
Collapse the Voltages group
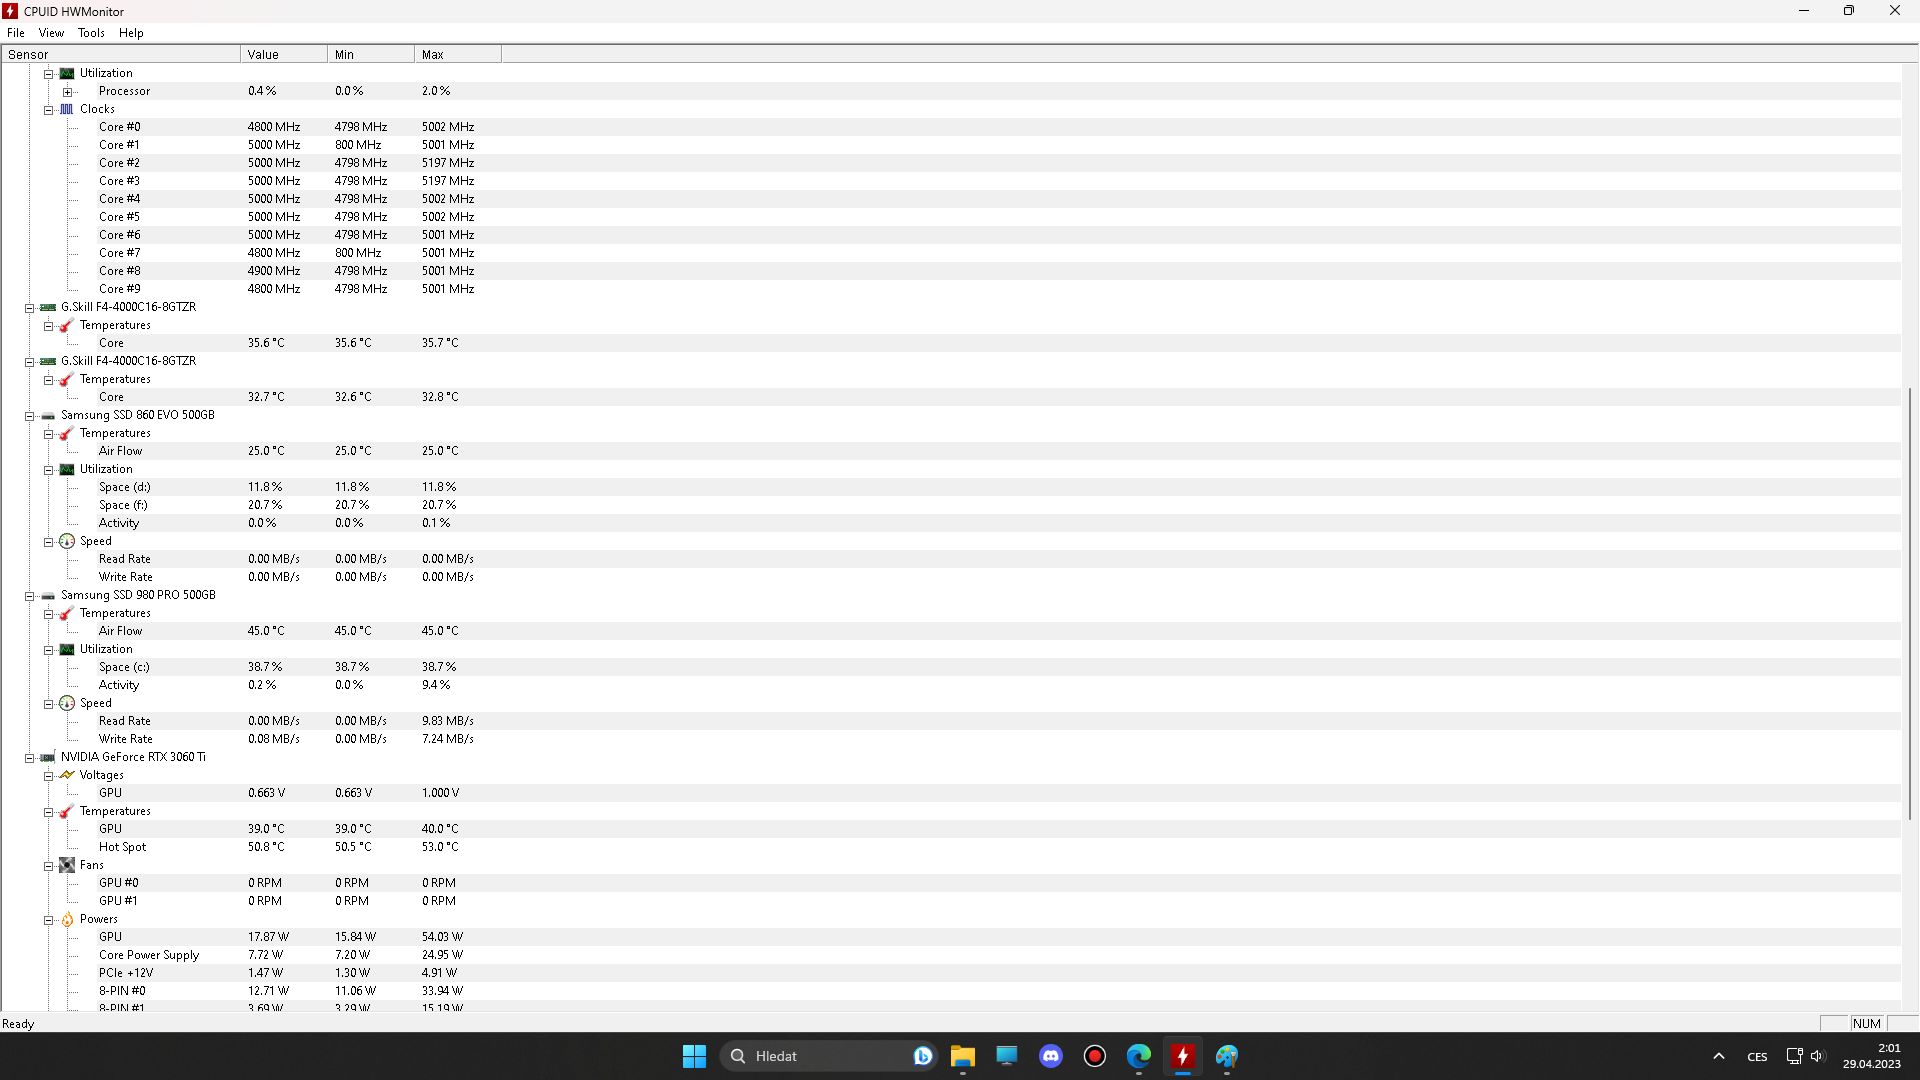pyautogui.click(x=48, y=776)
